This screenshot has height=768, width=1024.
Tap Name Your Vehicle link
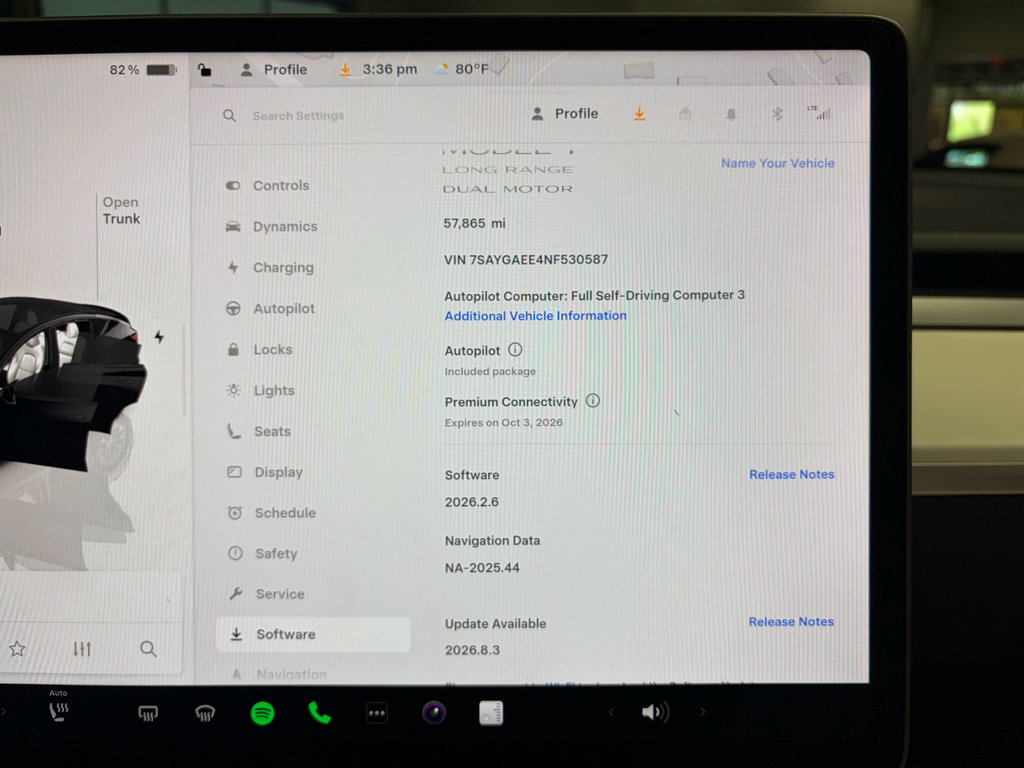[x=777, y=163]
